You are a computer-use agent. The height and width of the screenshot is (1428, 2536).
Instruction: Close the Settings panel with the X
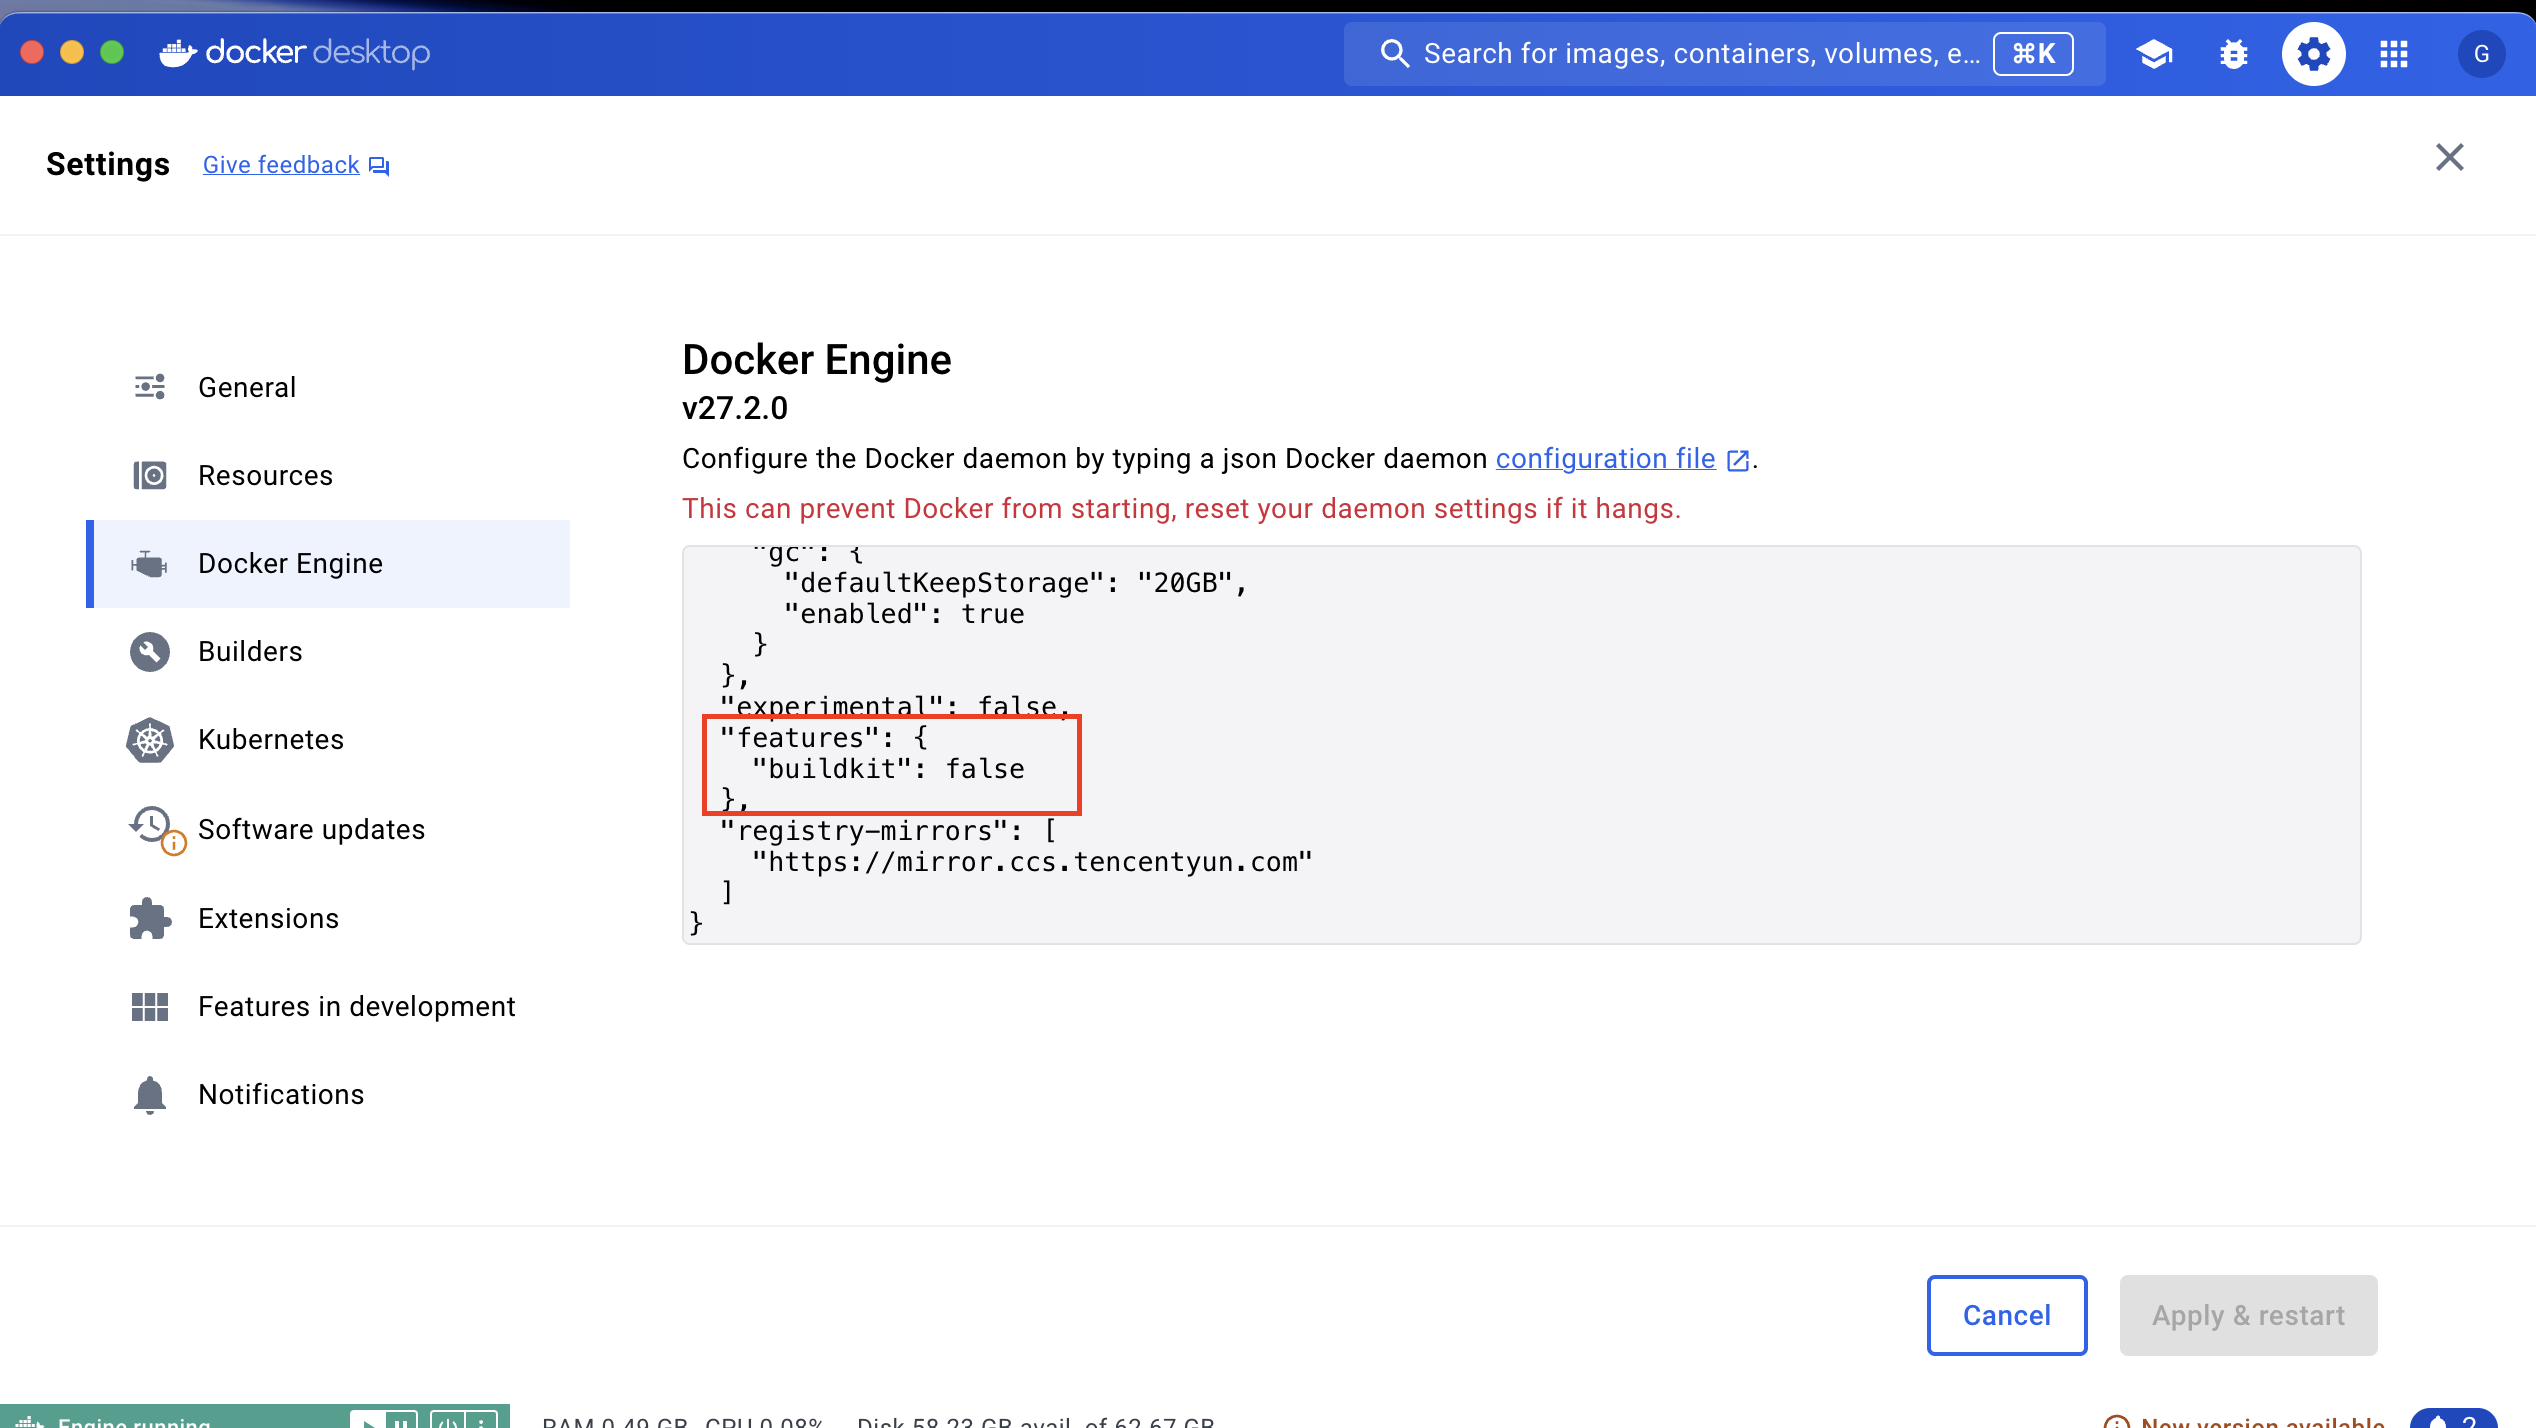click(x=2450, y=157)
